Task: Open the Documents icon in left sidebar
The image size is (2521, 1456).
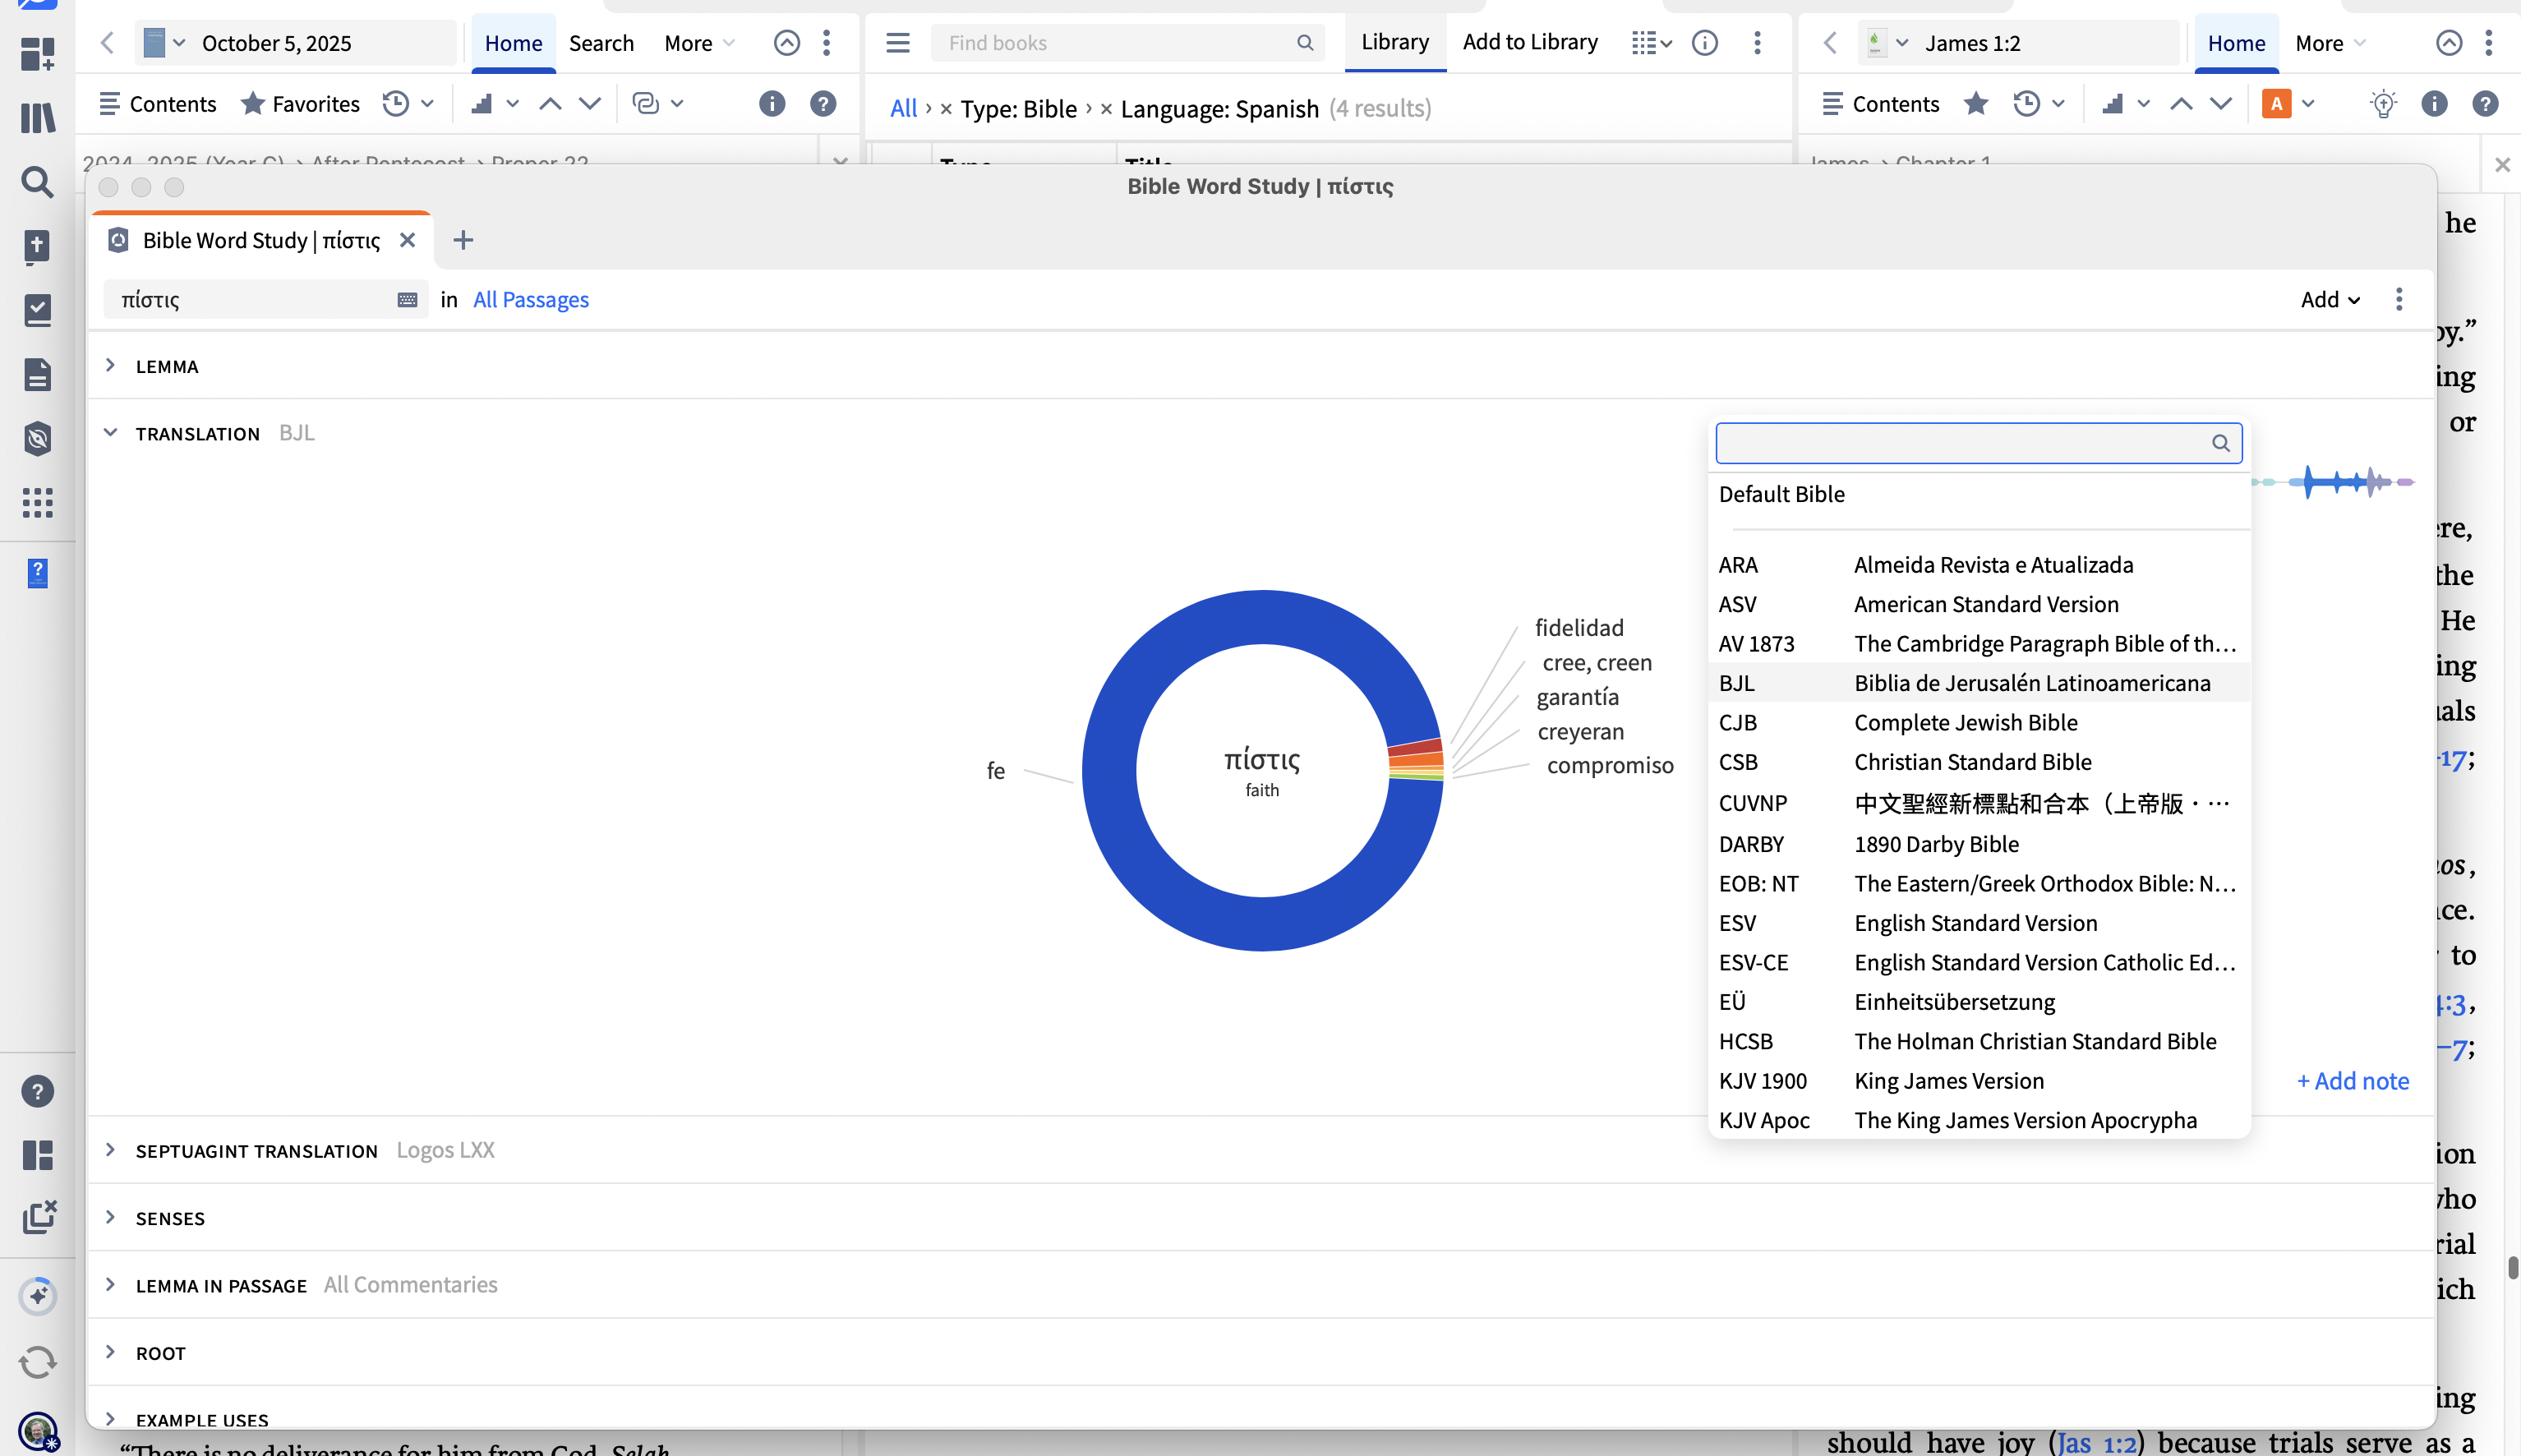Action: coord(37,375)
